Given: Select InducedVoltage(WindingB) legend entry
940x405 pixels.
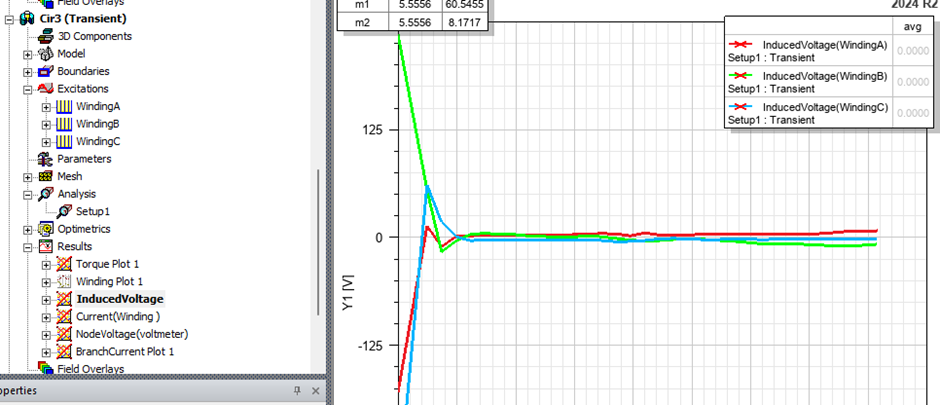Looking at the screenshot, I should point(824,75).
